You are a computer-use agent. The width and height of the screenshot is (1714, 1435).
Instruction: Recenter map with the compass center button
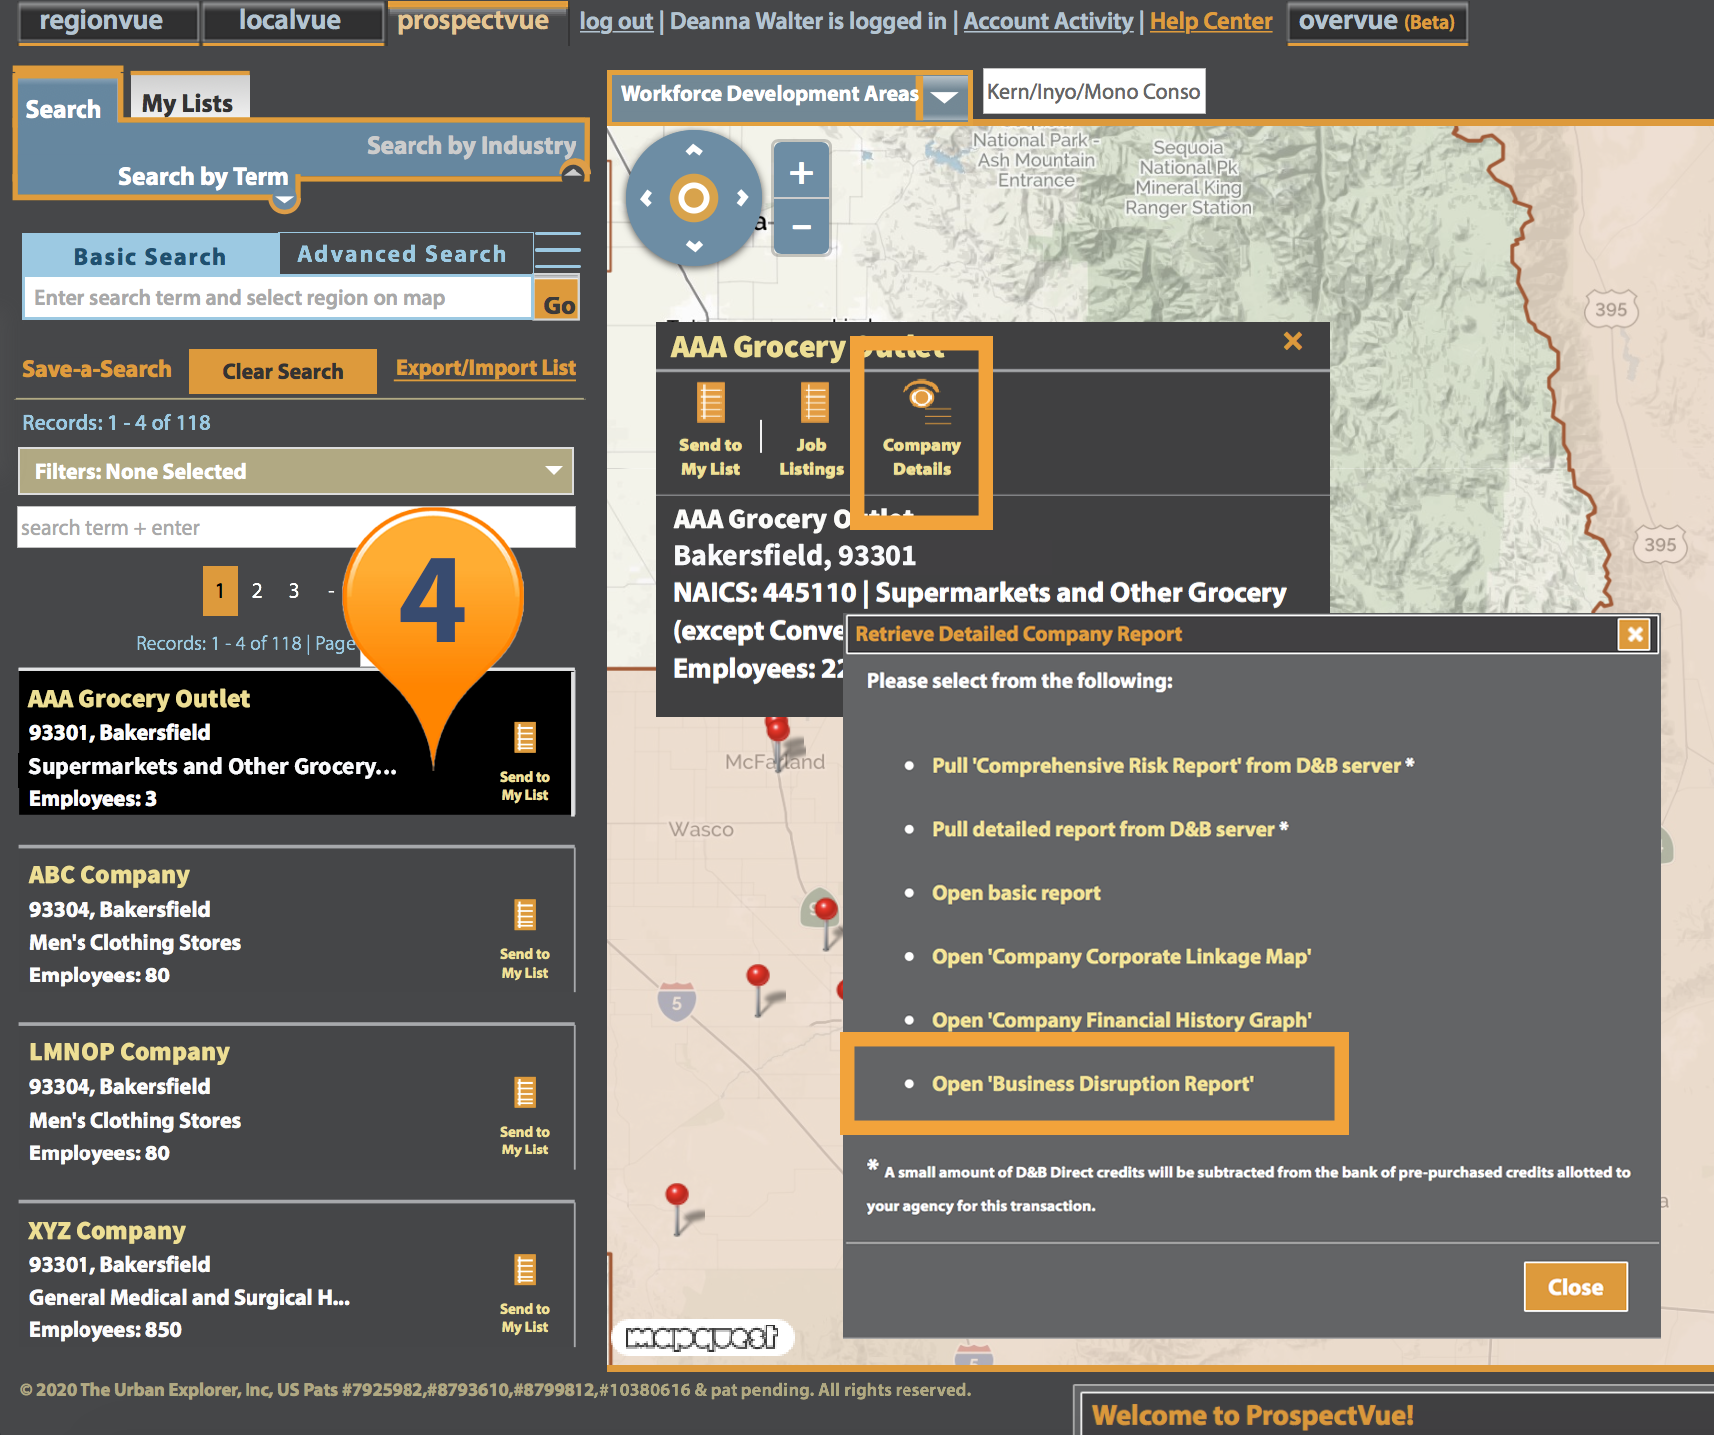coord(694,198)
